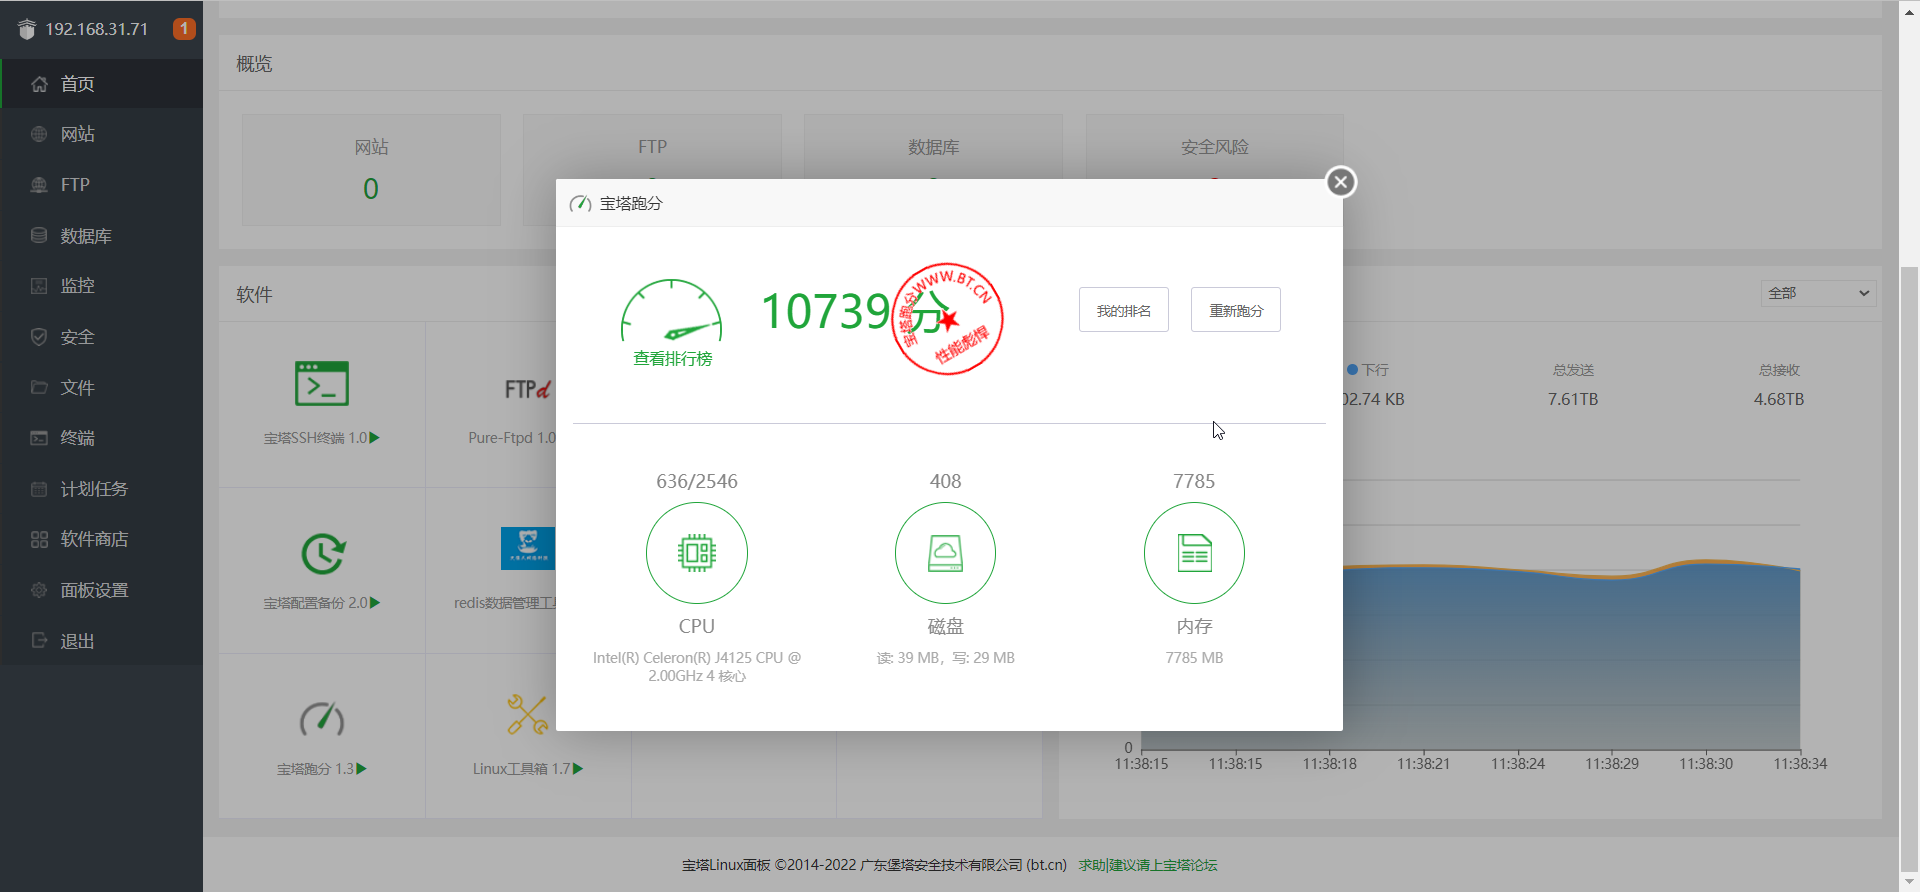The image size is (1920, 892).
Task: Open 文件 in sidebar
Action: coord(102,387)
